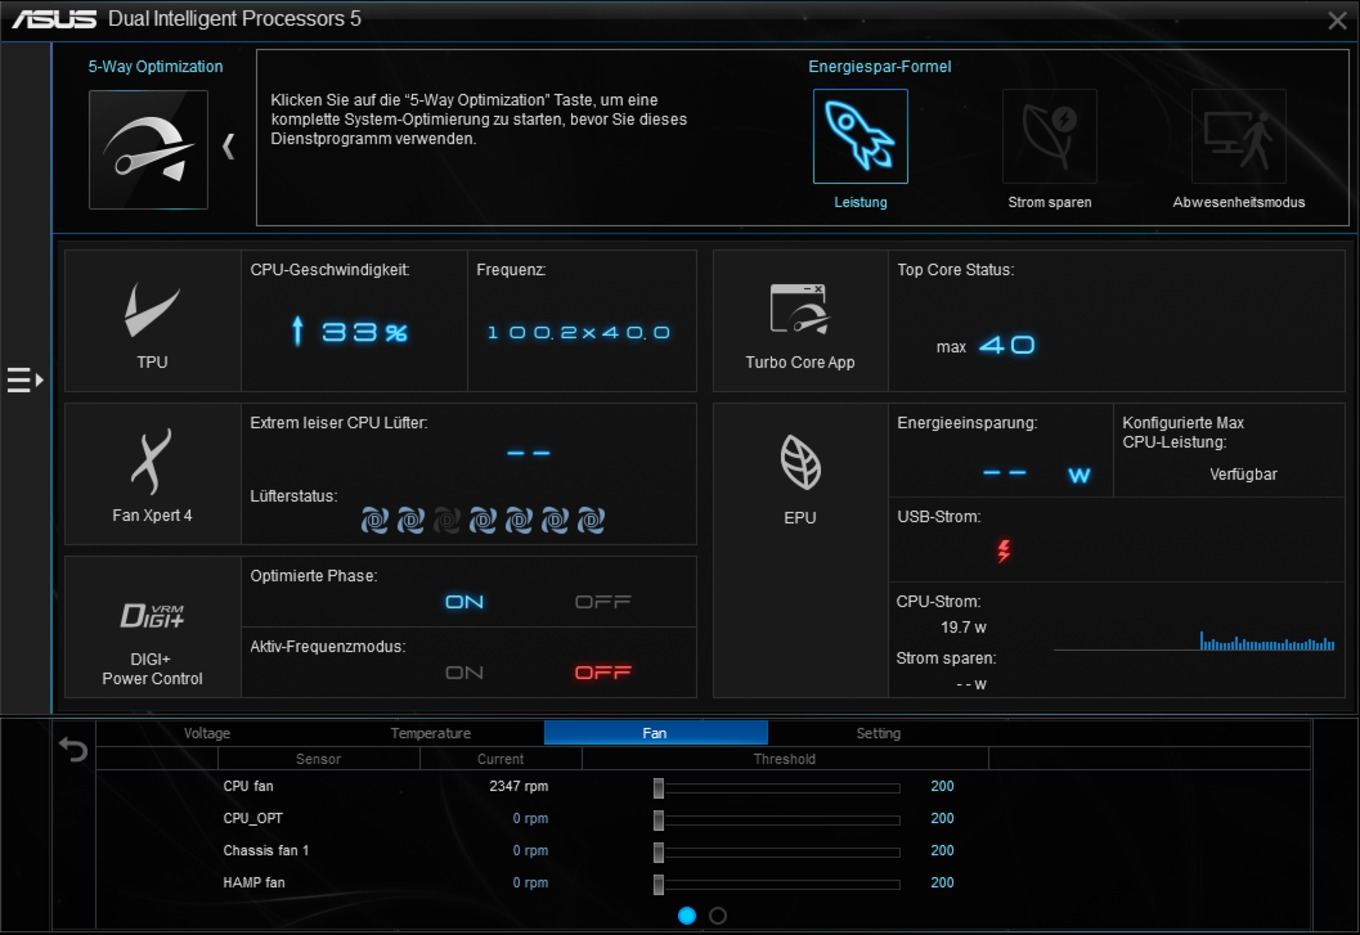
Task: Click the Verfügbar status text
Action: 1243,474
